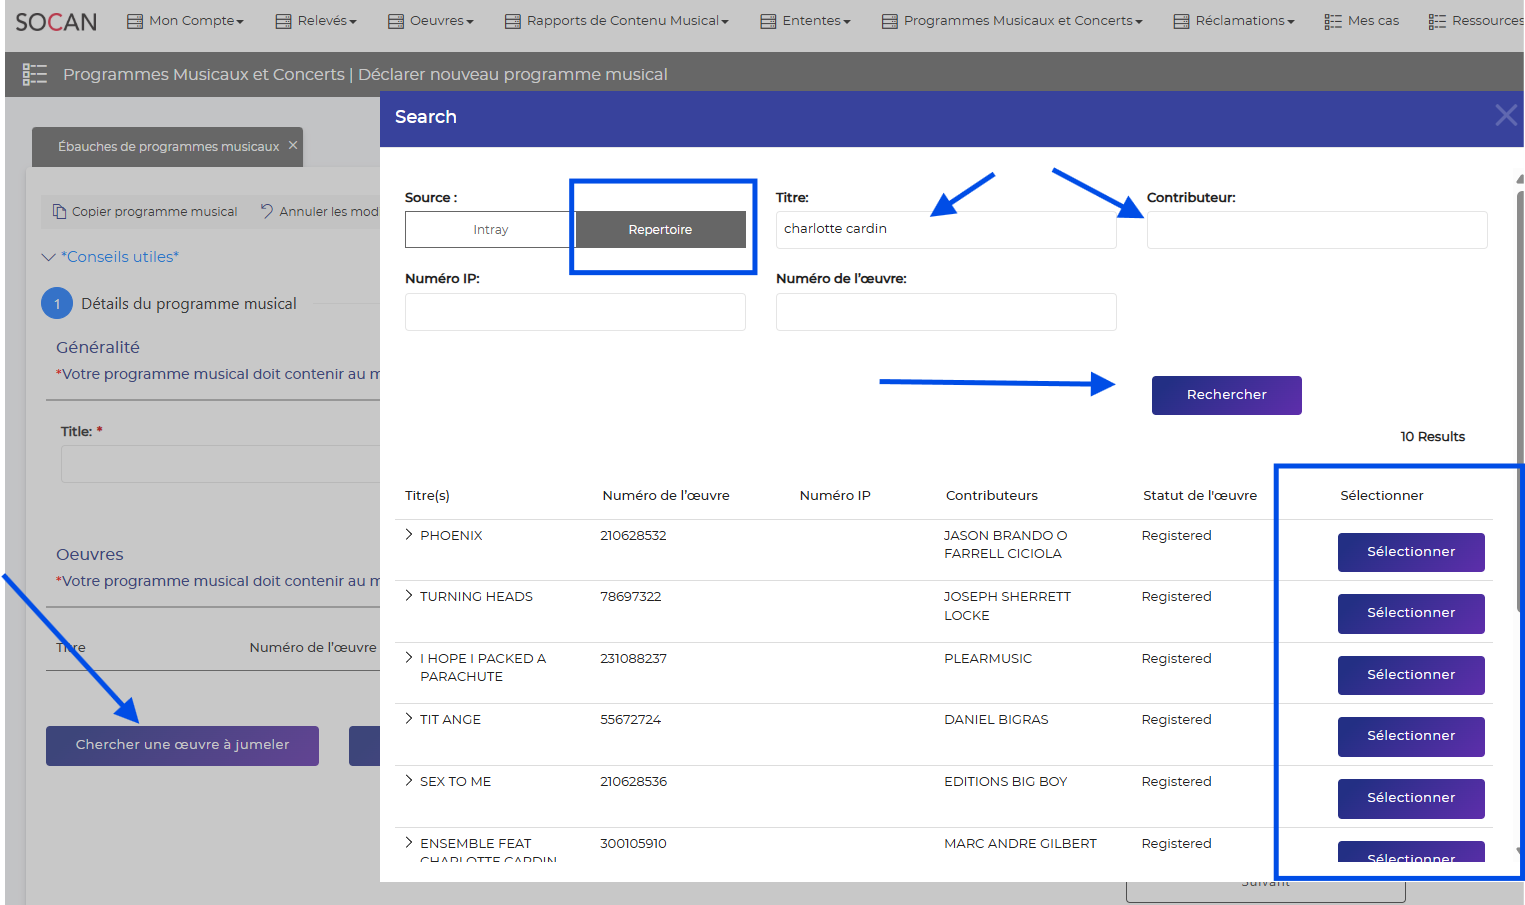Click the Annuler les modifications undo icon

267,211
